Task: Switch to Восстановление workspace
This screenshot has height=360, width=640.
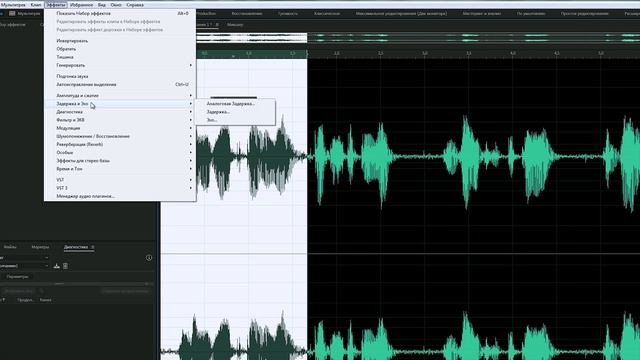Action: tap(247, 13)
